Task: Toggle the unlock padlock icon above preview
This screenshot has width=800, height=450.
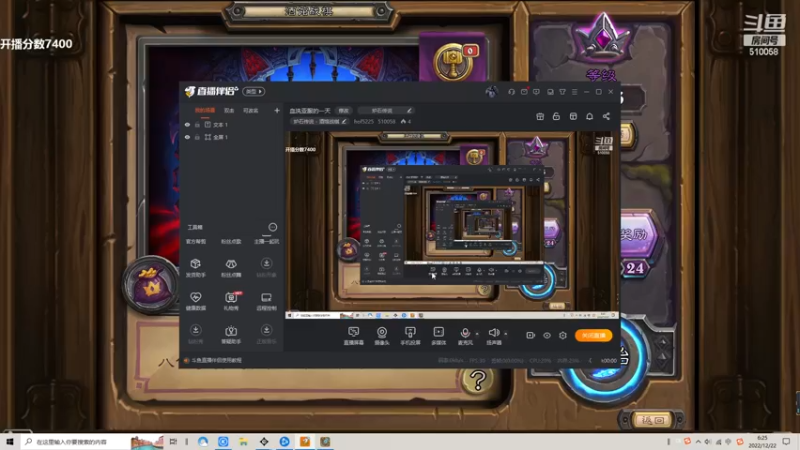Action: coord(556,116)
